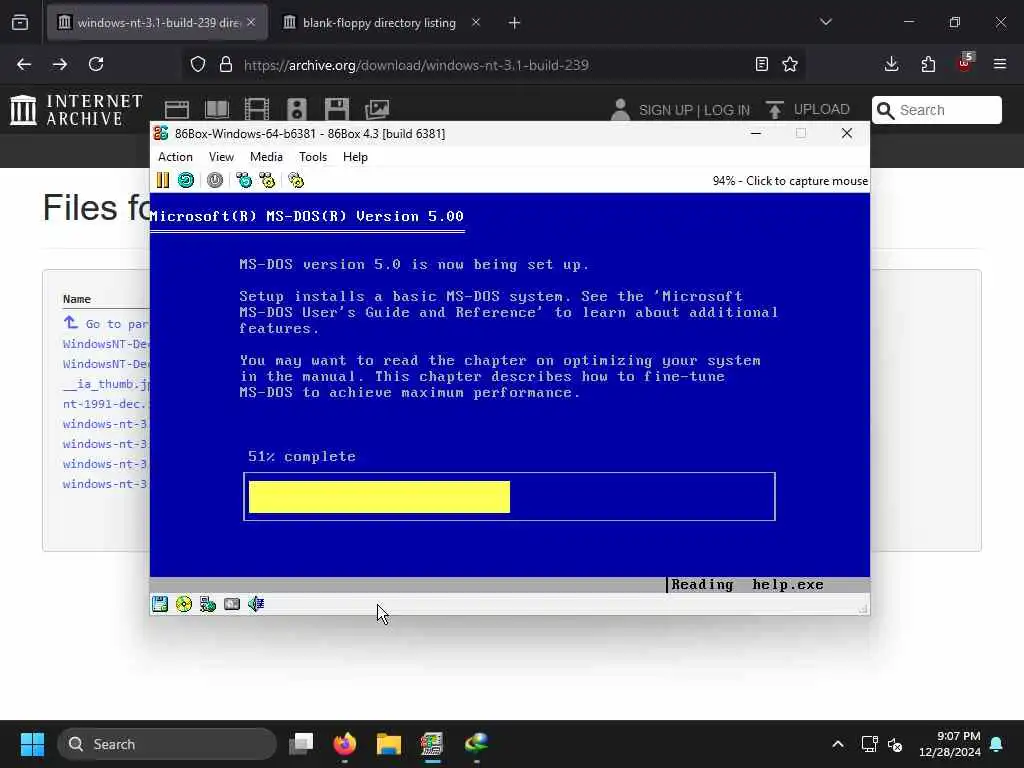1024x768 pixels.
Task: Open Windows Start menu
Action: point(32,744)
